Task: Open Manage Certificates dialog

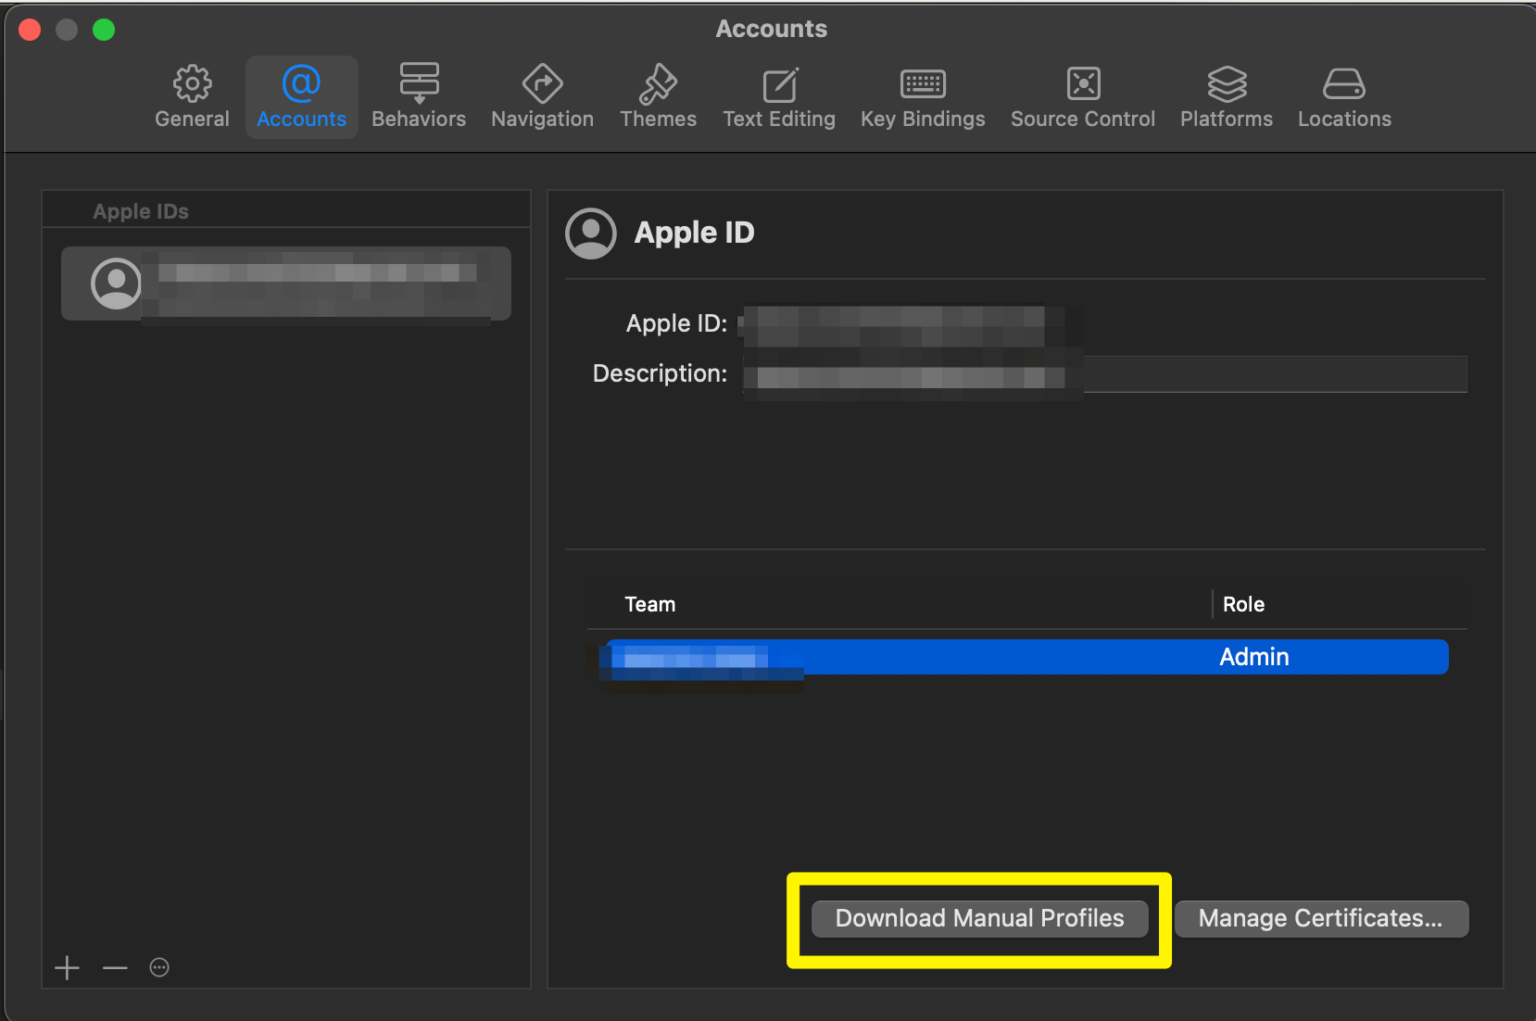Action: 1321,918
